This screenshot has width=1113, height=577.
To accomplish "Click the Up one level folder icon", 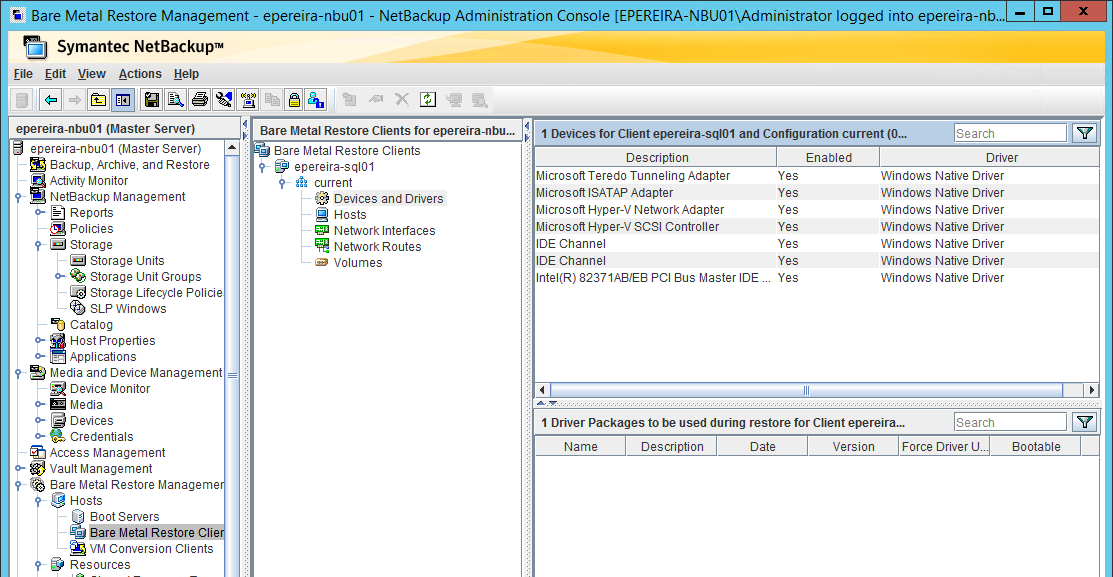I will [98, 100].
